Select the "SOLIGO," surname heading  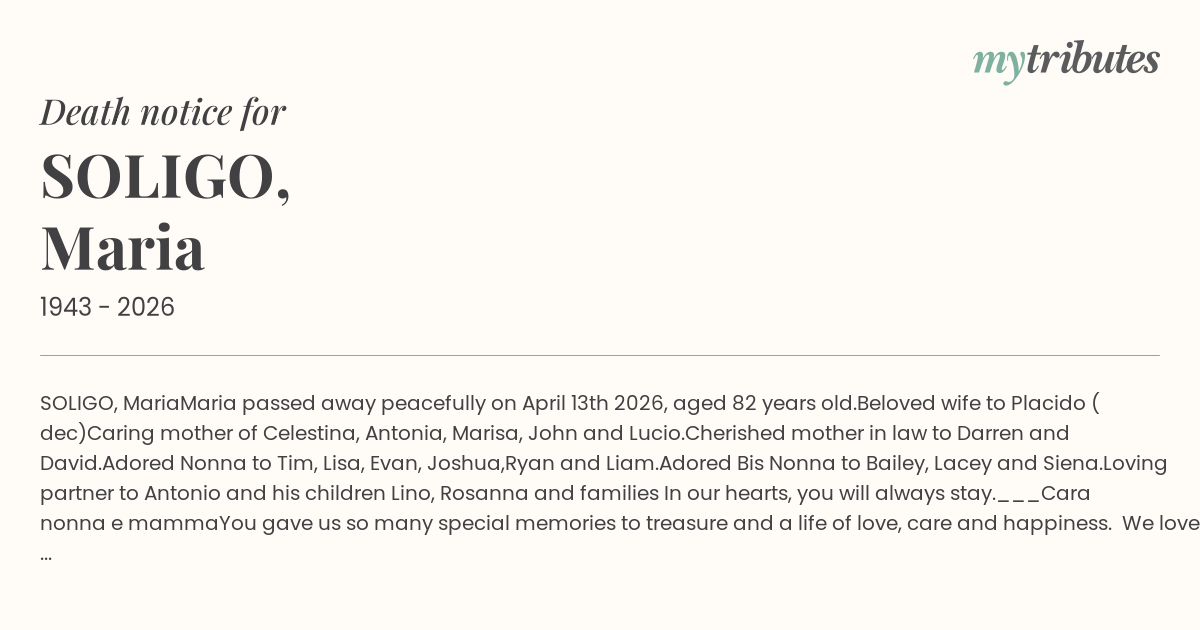[166, 177]
